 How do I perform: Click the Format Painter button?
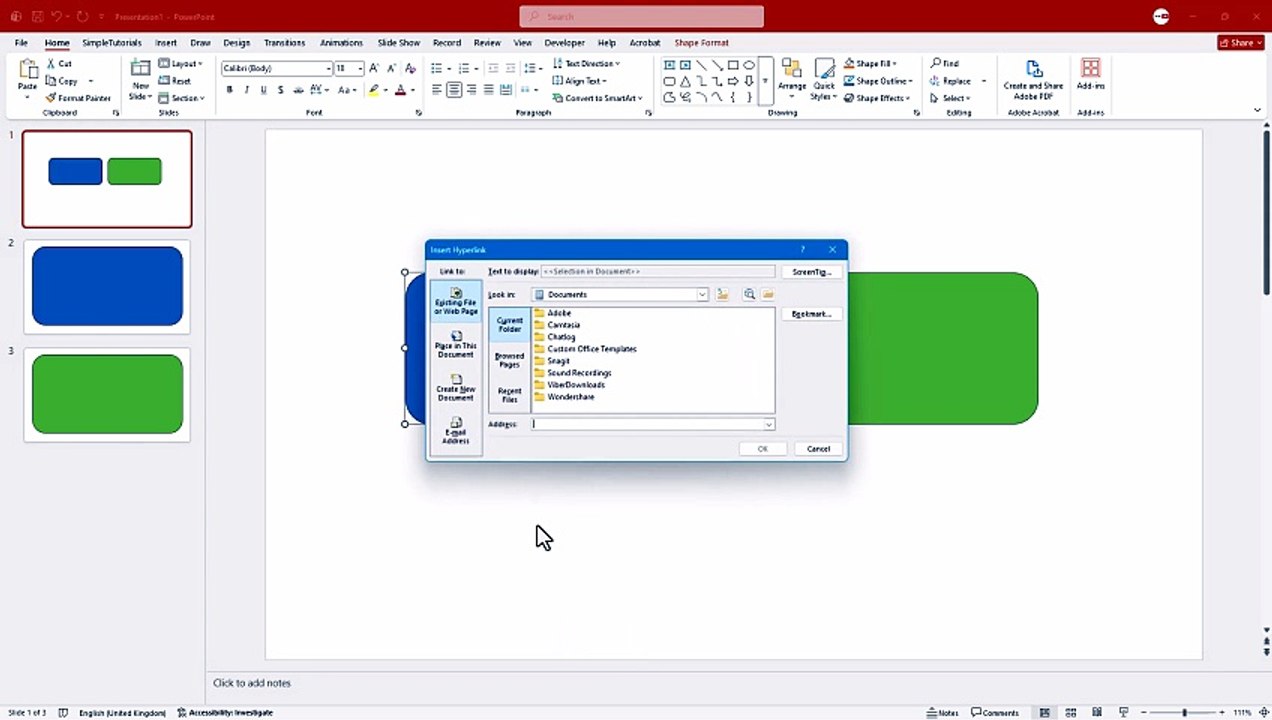(x=79, y=98)
